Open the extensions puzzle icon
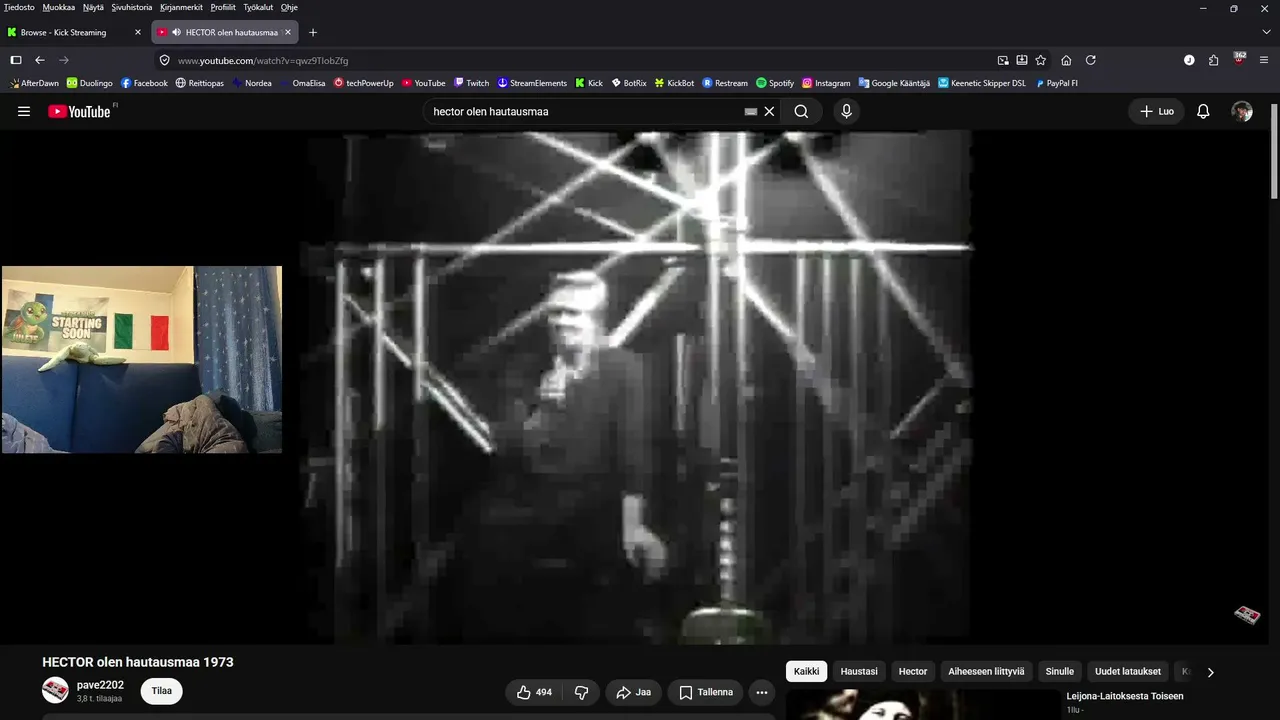This screenshot has width=1280, height=720. coord(1214,60)
